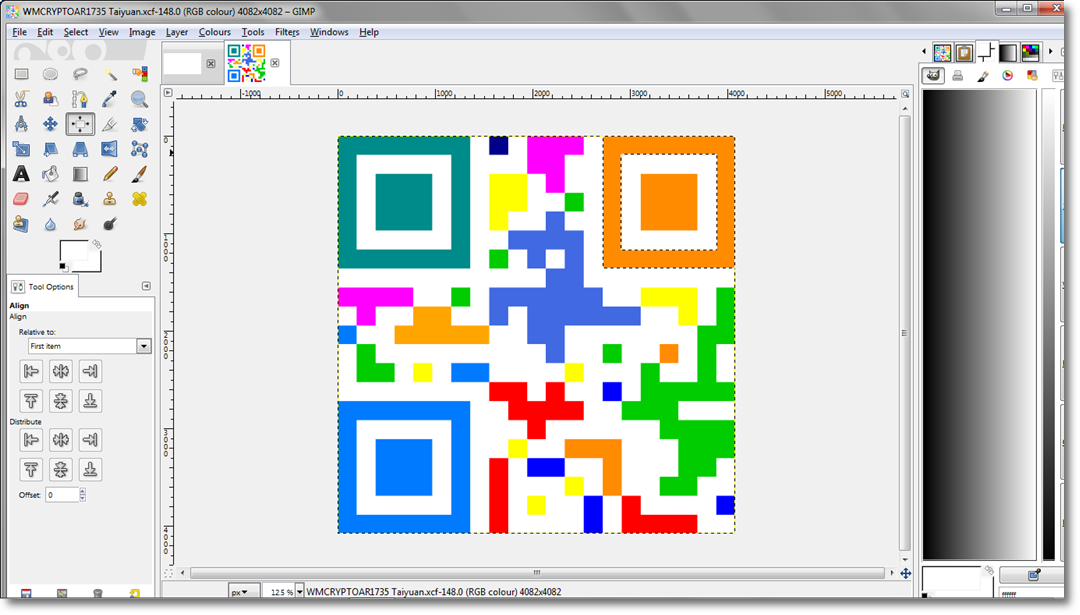
Task: Select the Ink tool
Action: [x=80, y=199]
